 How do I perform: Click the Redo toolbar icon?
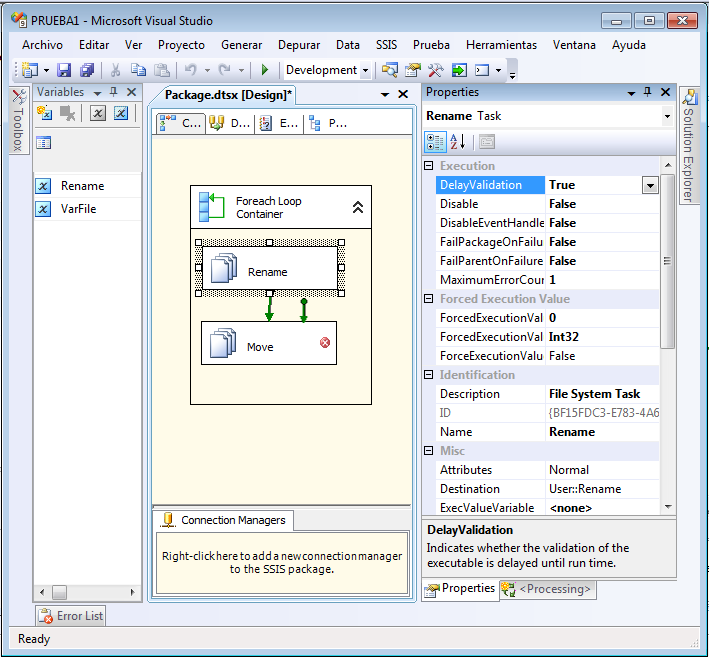click(224, 70)
